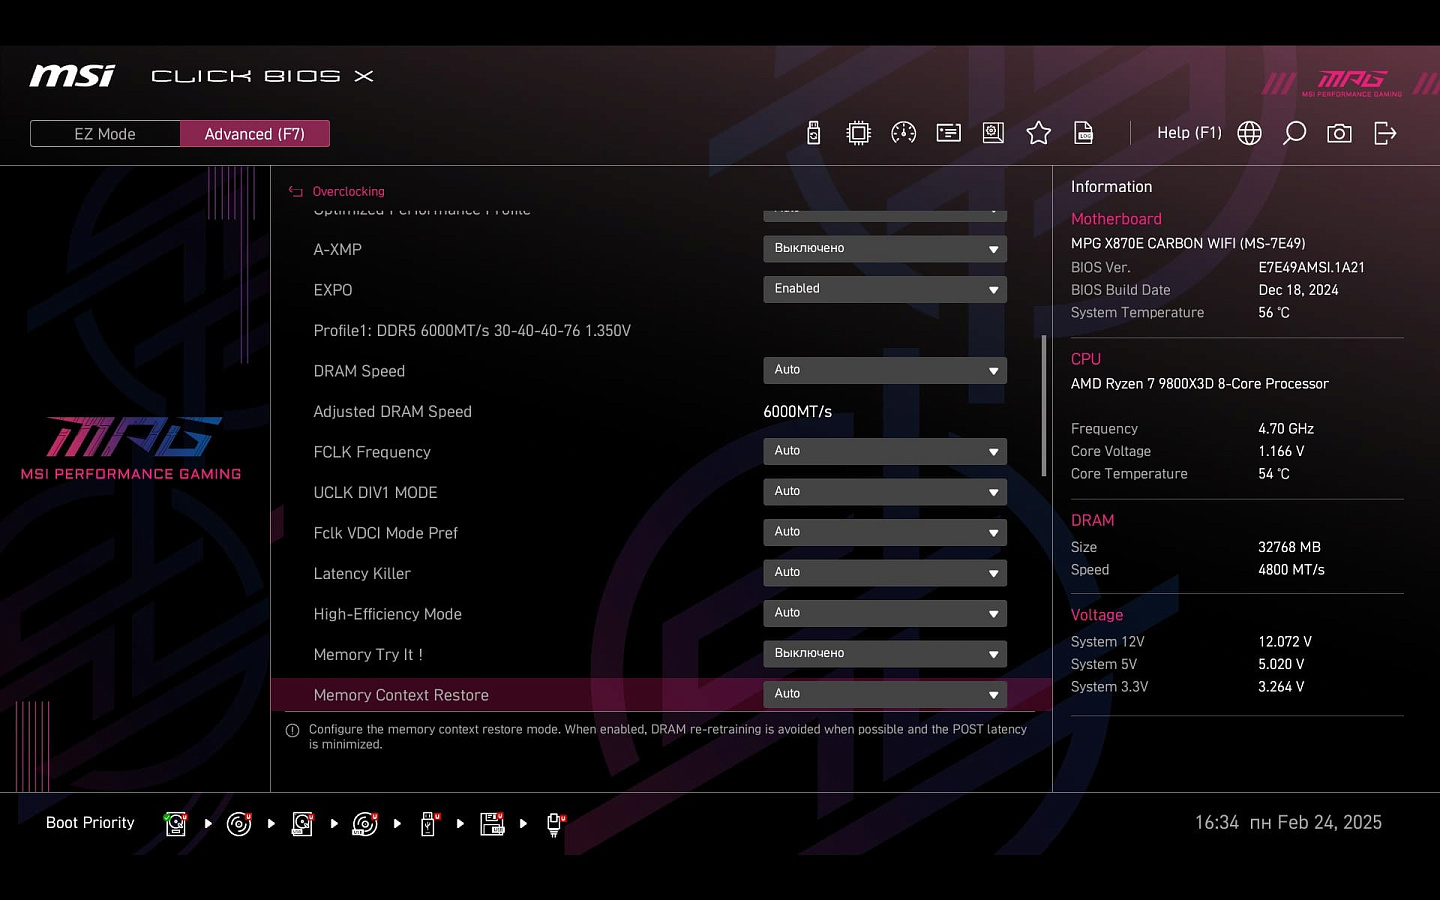
Task: Click the BIOS version E7E49AMSI.1A21 value
Action: tap(1311, 268)
